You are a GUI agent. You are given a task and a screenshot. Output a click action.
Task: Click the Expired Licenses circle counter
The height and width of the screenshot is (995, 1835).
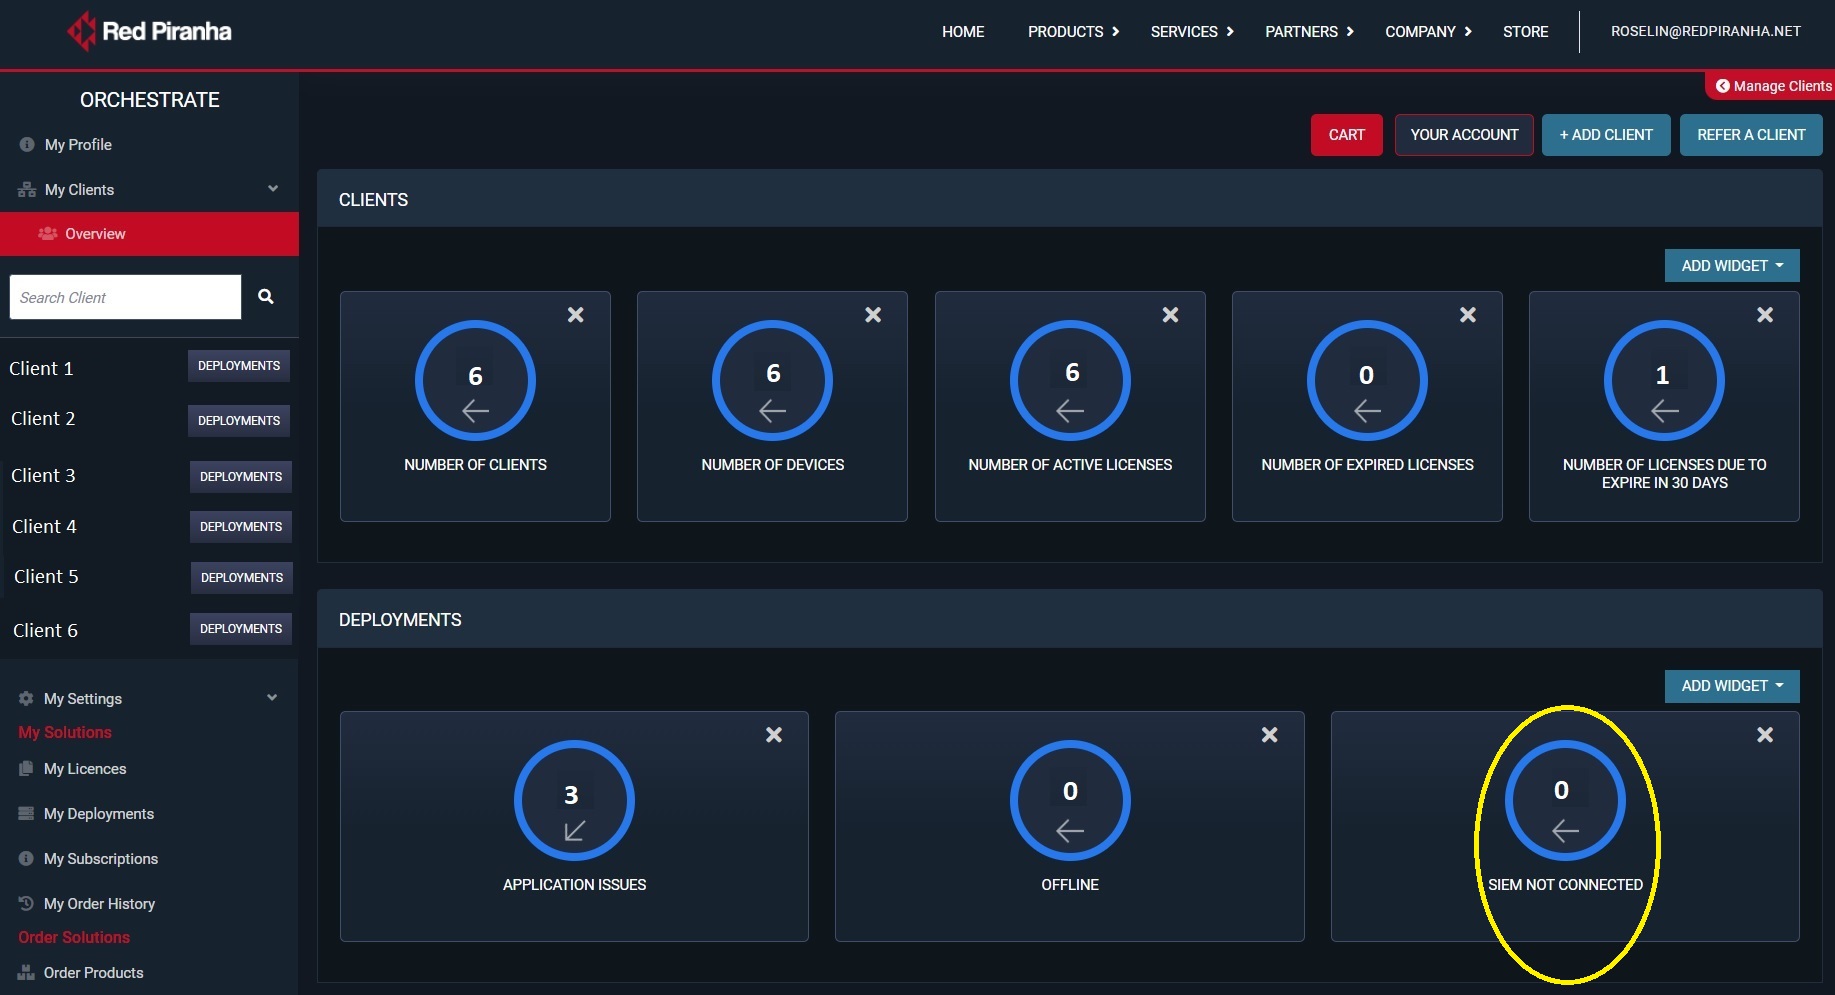1367,381
